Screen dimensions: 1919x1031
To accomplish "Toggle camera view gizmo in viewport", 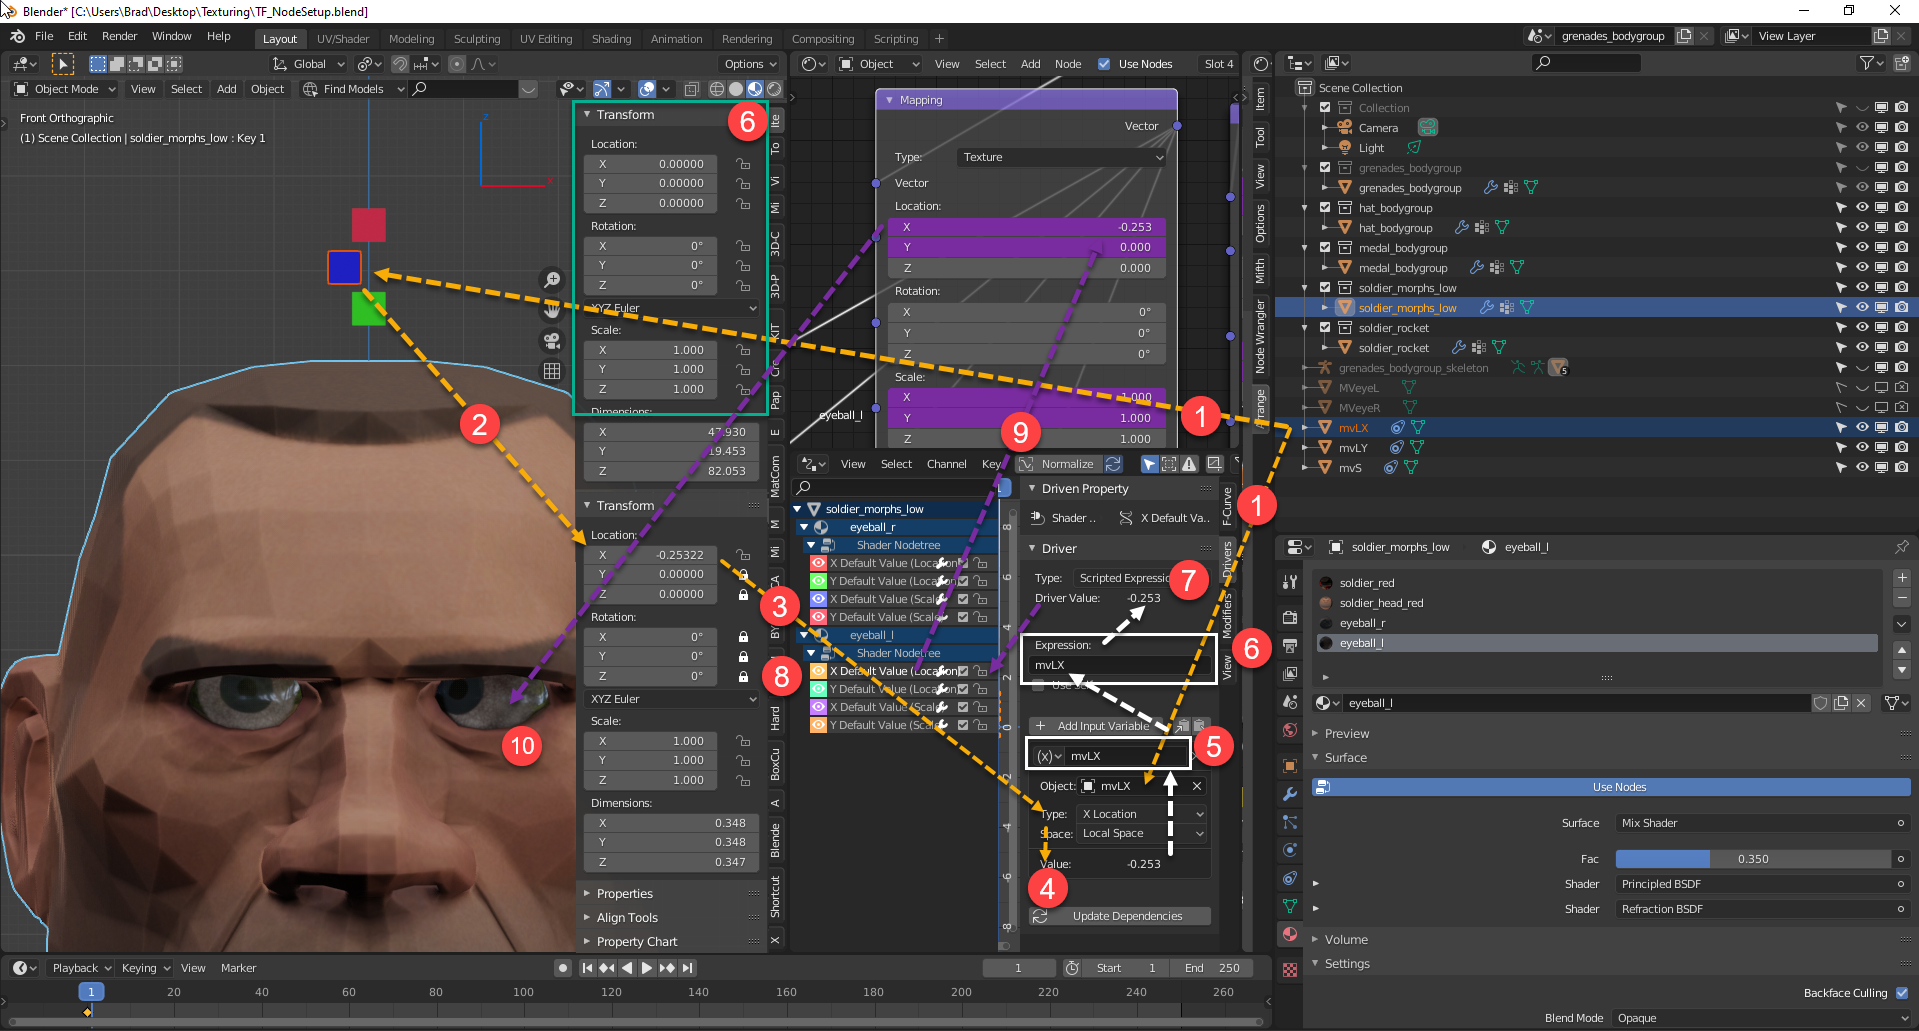I will click(x=551, y=340).
